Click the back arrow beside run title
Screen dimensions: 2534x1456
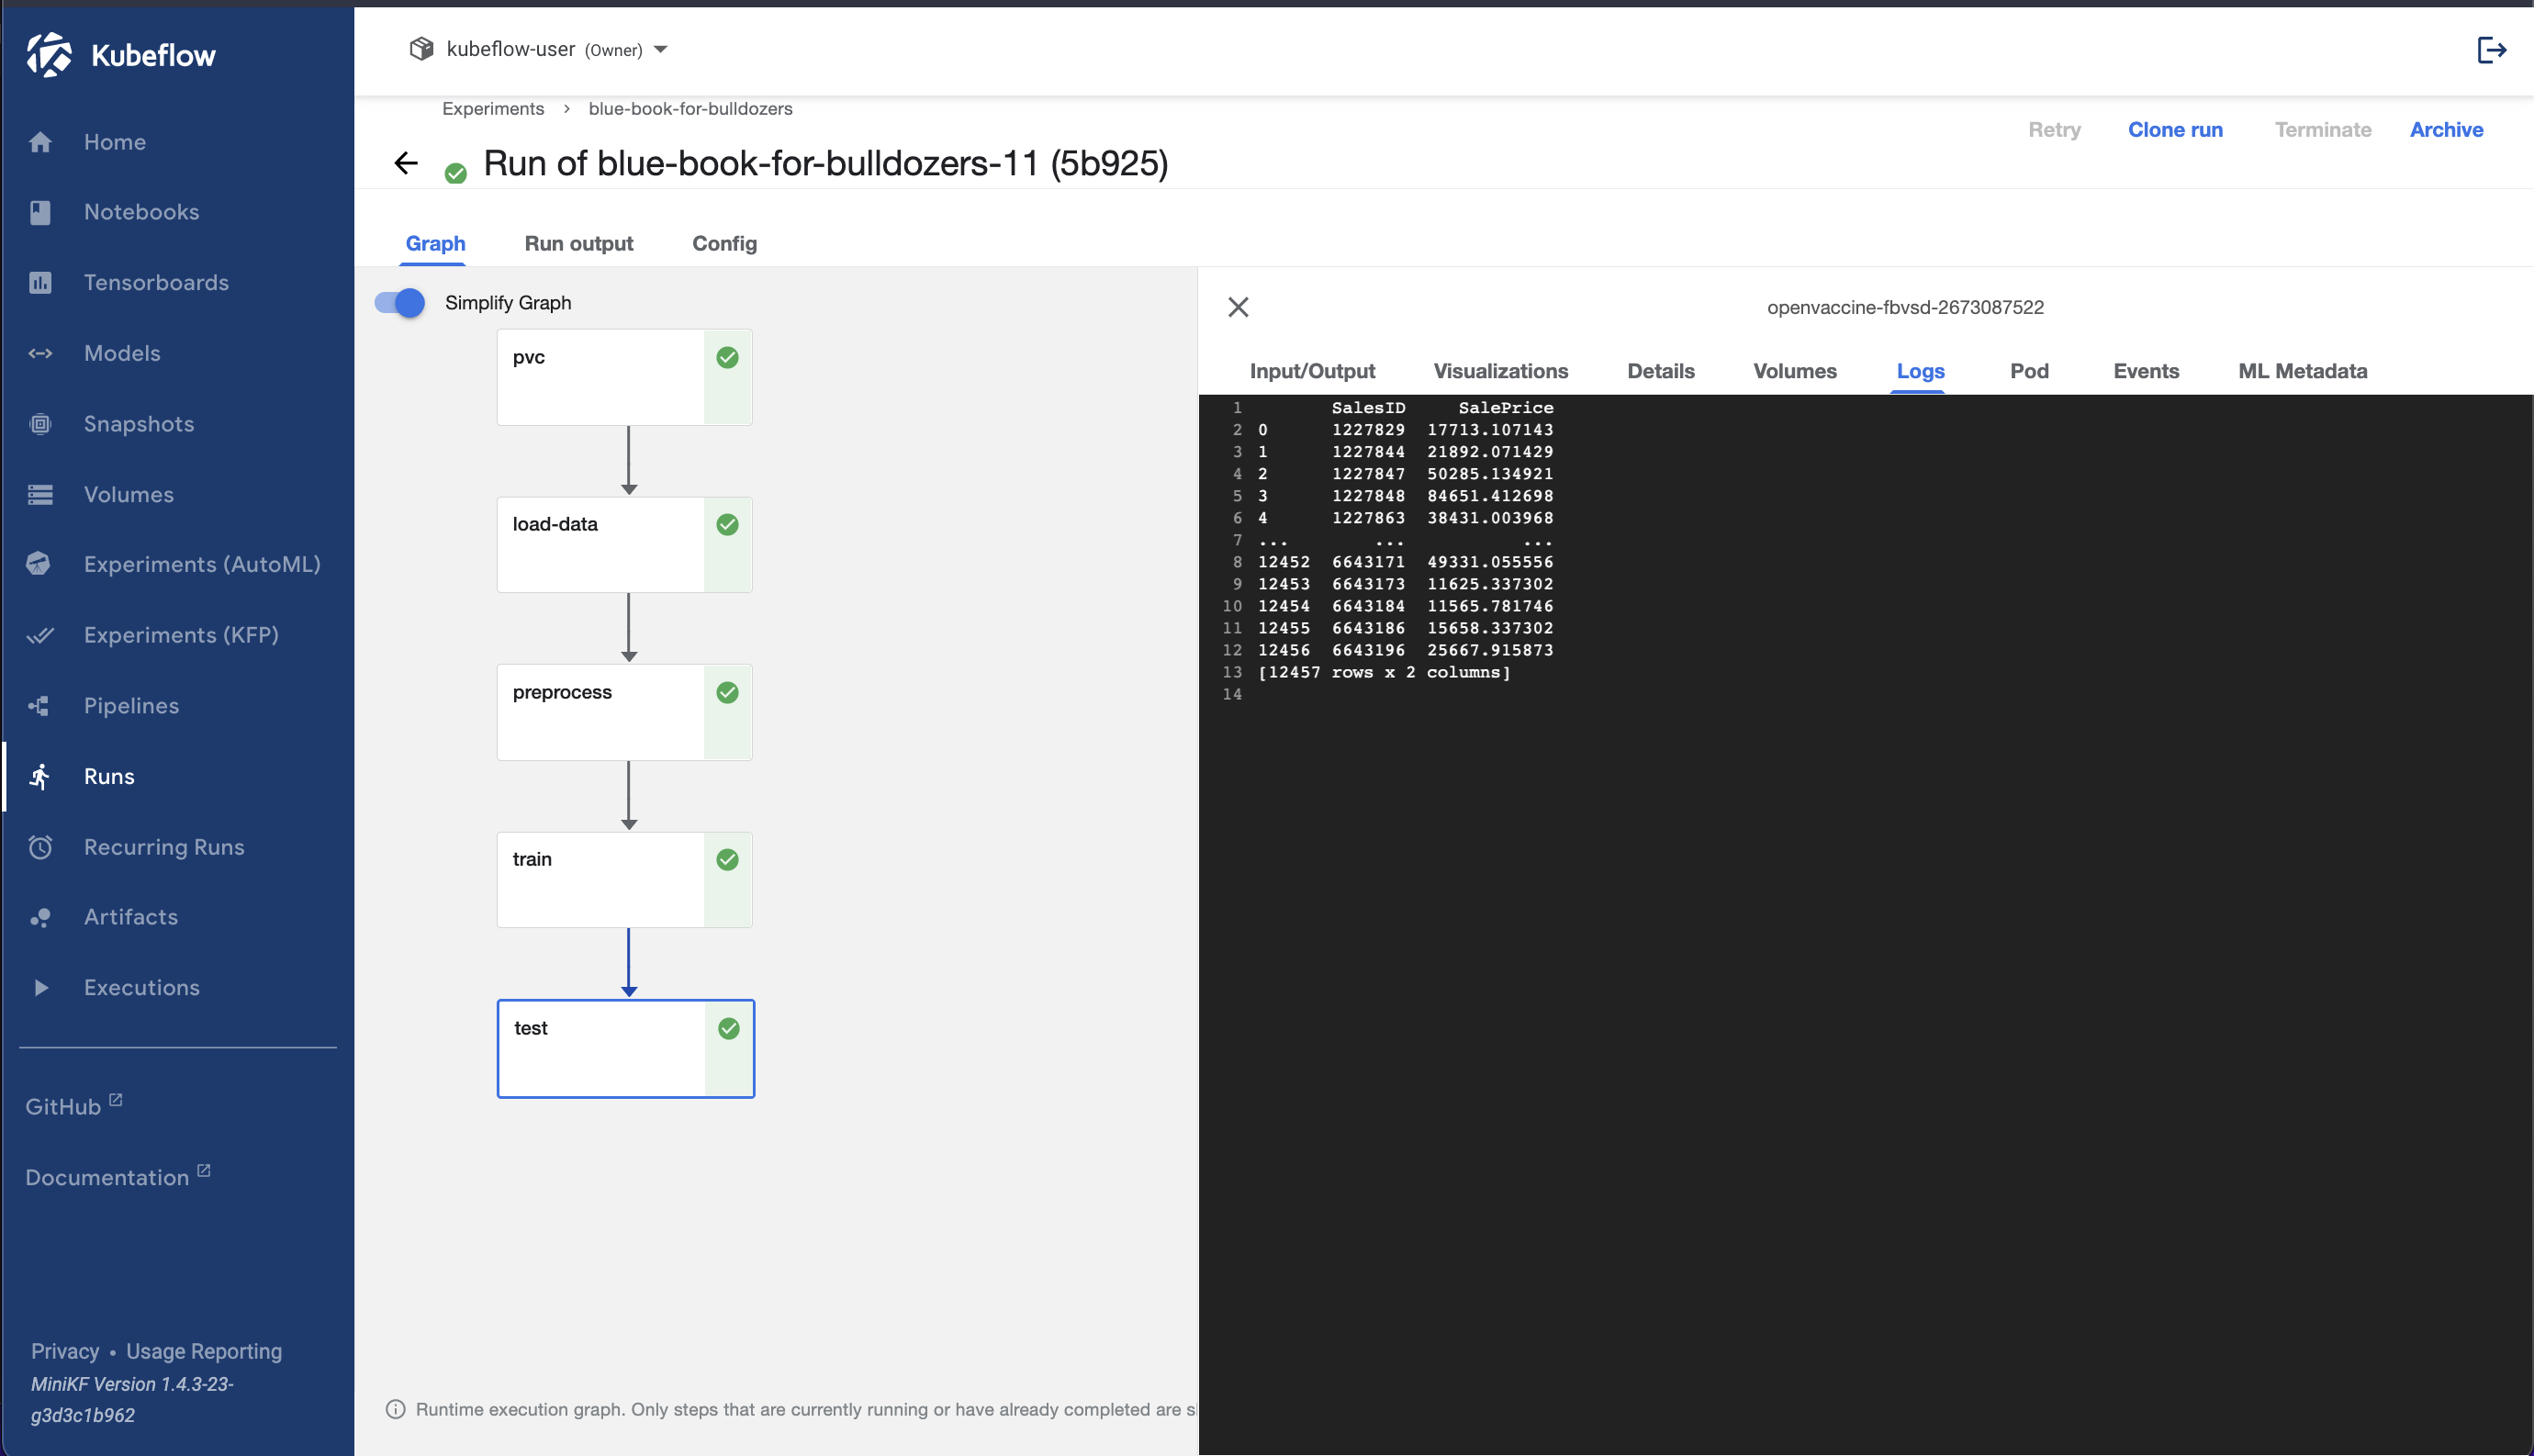click(406, 163)
